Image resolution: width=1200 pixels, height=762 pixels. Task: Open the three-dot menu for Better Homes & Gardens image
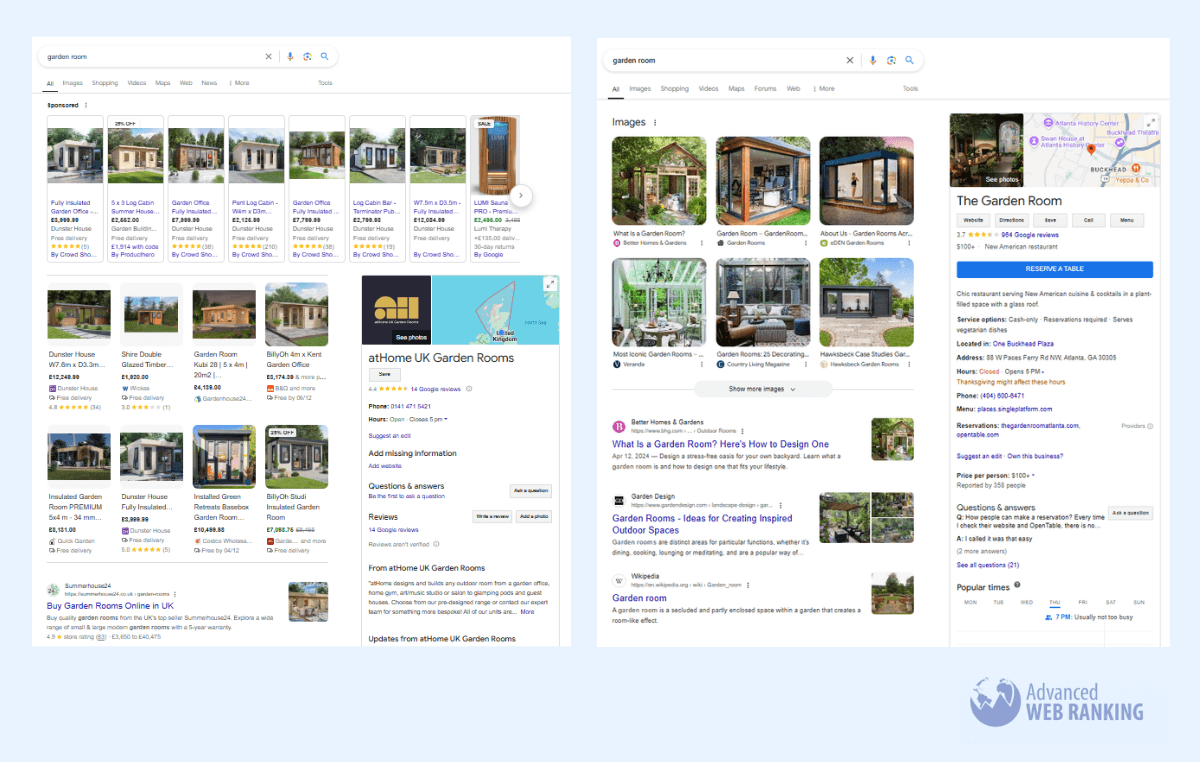tap(702, 243)
